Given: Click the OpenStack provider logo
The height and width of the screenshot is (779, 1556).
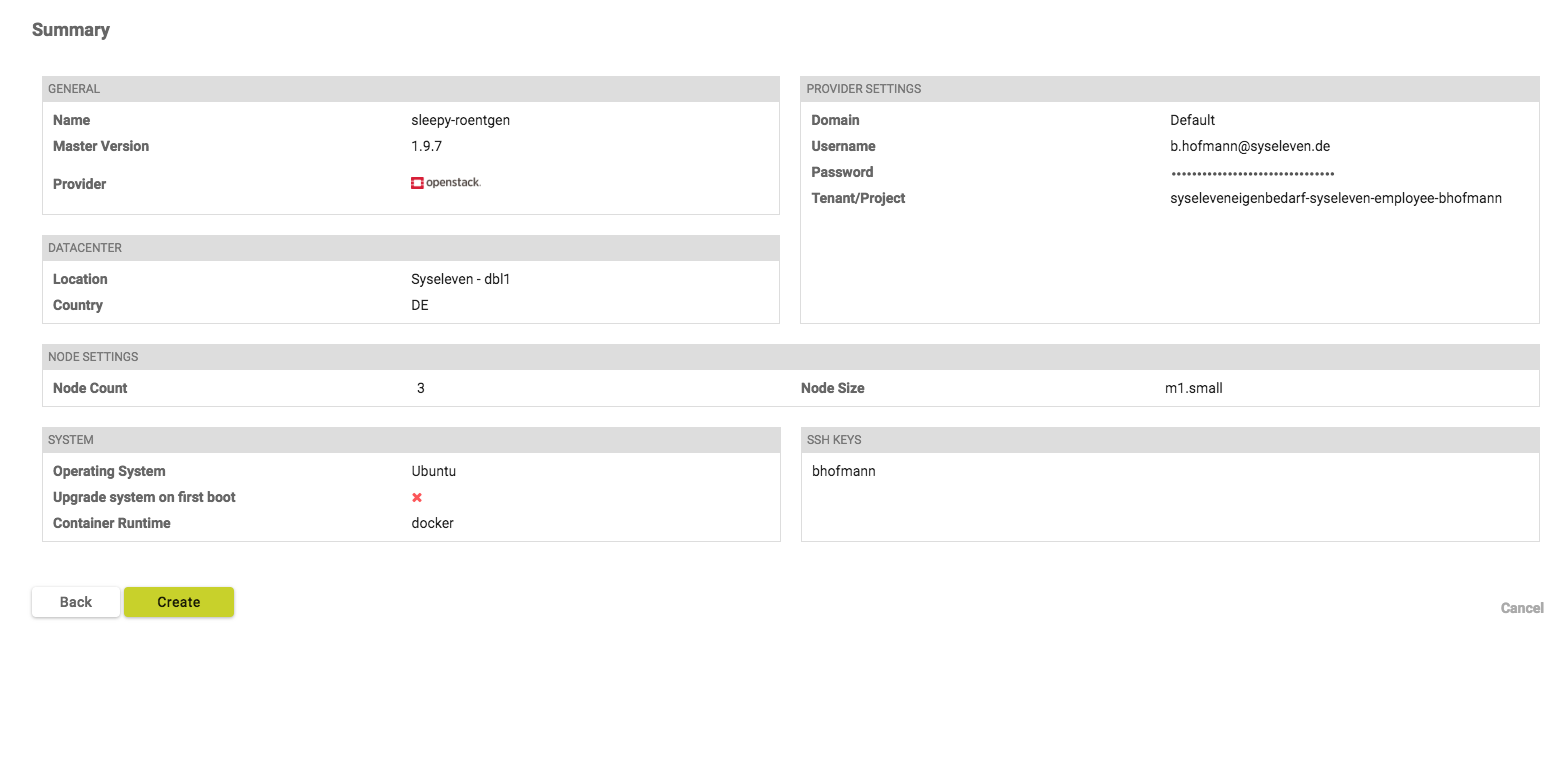Looking at the screenshot, I should pyautogui.click(x=446, y=182).
